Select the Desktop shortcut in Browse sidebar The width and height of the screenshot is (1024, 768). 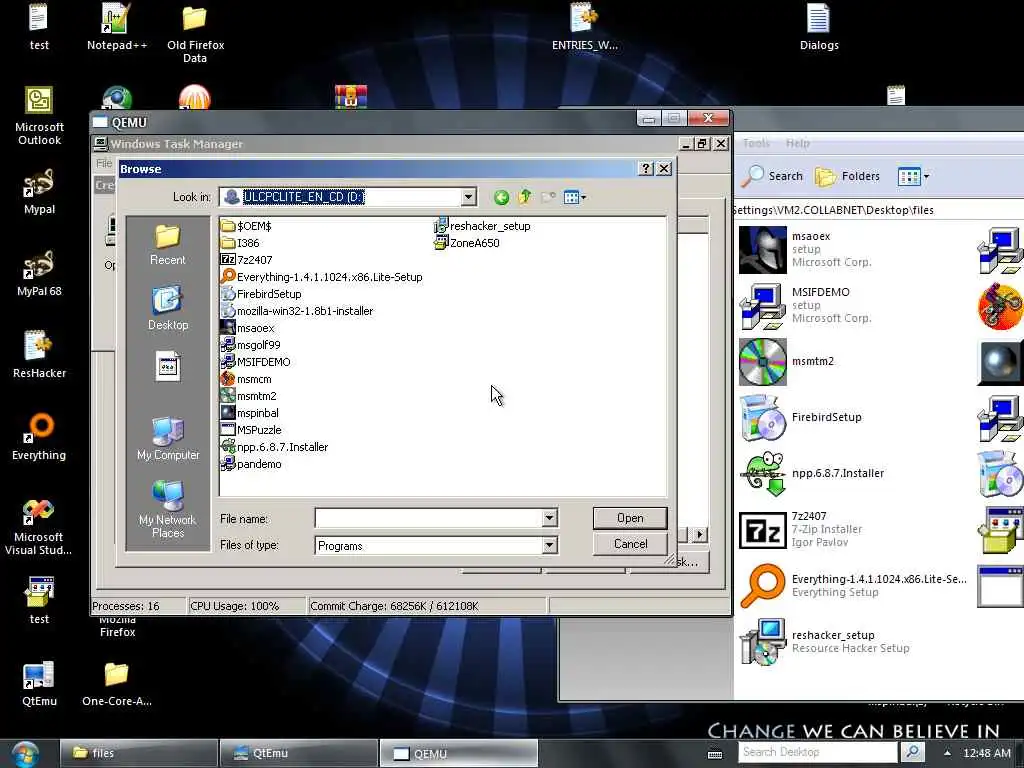click(x=167, y=308)
